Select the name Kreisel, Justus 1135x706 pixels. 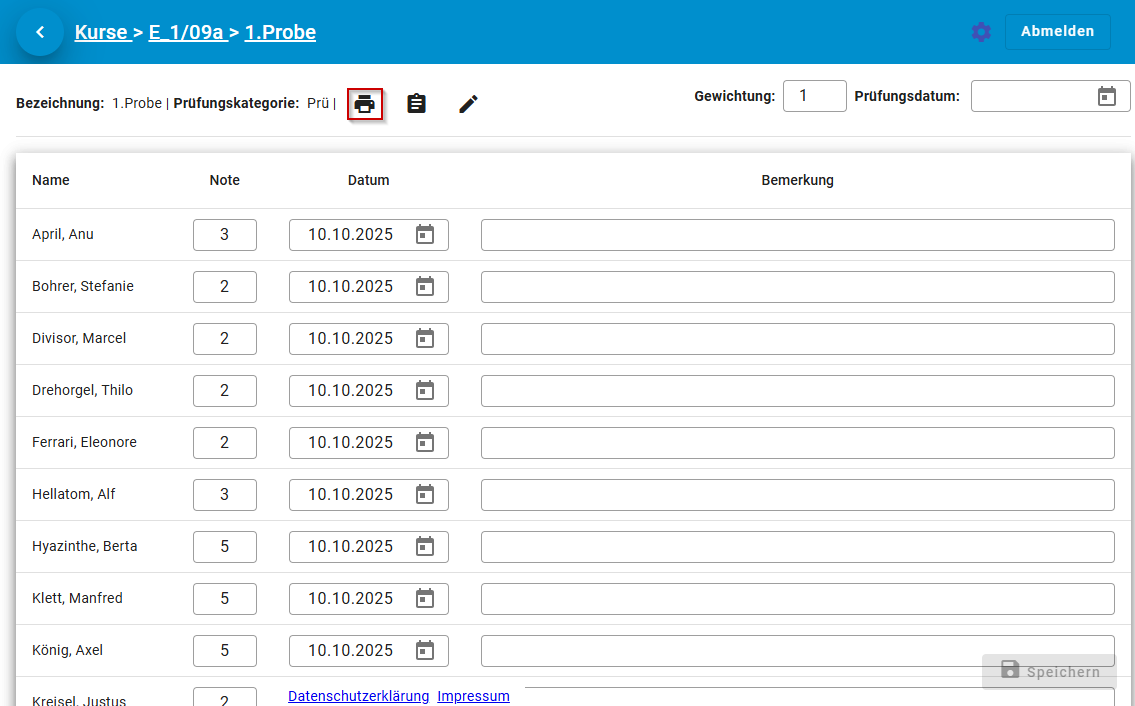tap(79, 700)
